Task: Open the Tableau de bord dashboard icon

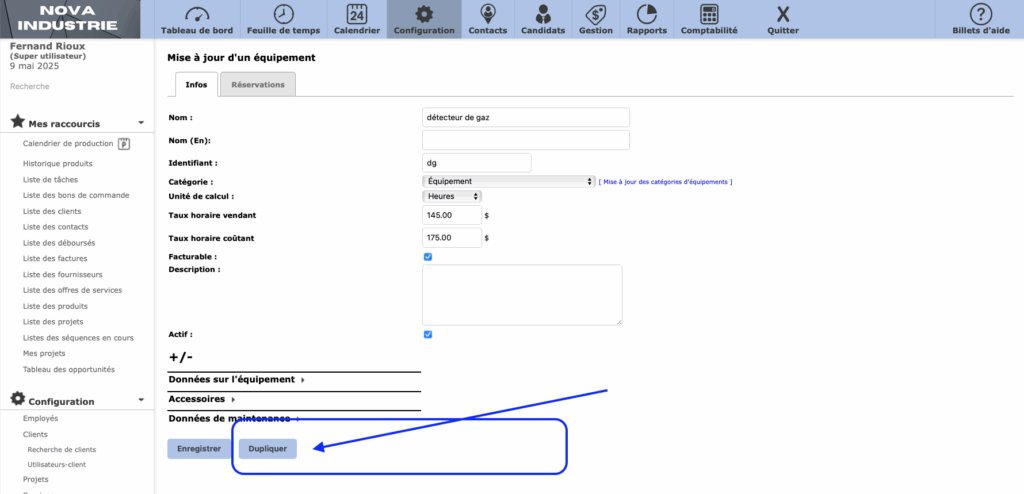Action: 196,15
